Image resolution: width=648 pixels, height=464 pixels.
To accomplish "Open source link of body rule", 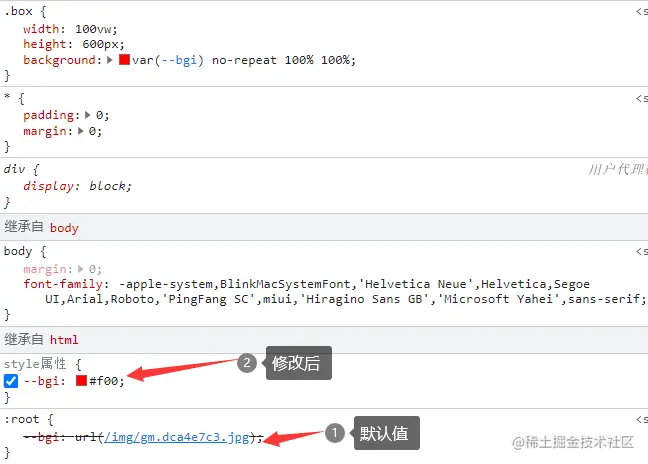I will pyautogui.click(x=642, y=251).
